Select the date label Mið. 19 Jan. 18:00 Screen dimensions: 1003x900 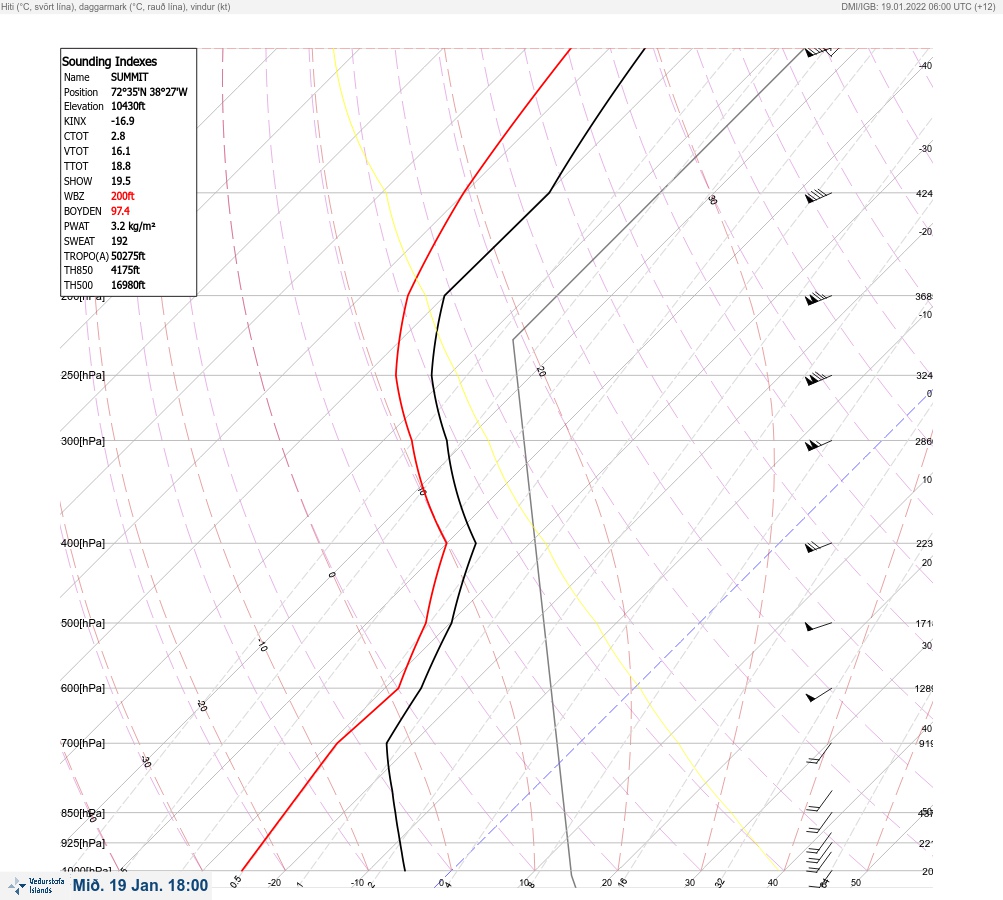pyautogui.click(x=140, y=885)
